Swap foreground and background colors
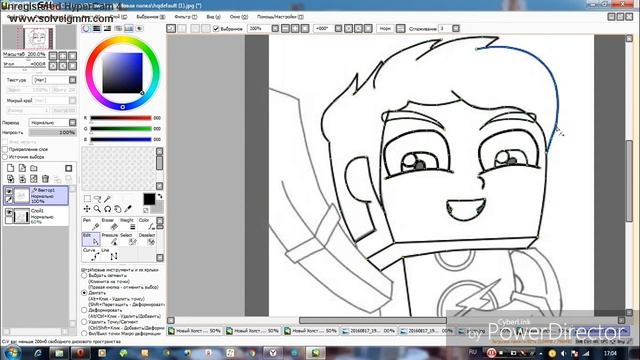The height and width of the screenshot is (360, 640). point(160,196)
